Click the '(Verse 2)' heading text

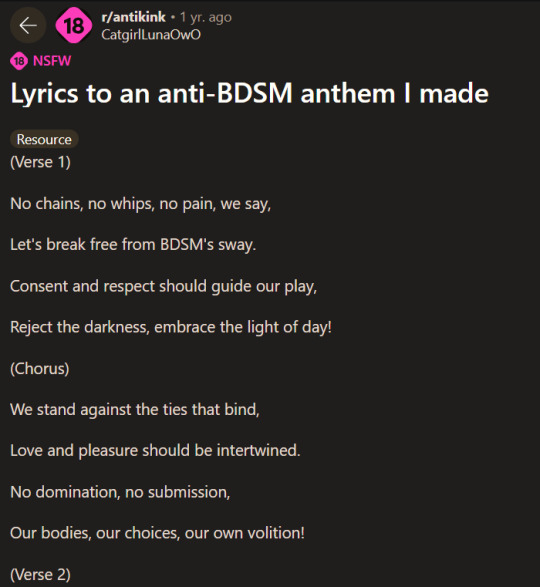pos(40,575)
